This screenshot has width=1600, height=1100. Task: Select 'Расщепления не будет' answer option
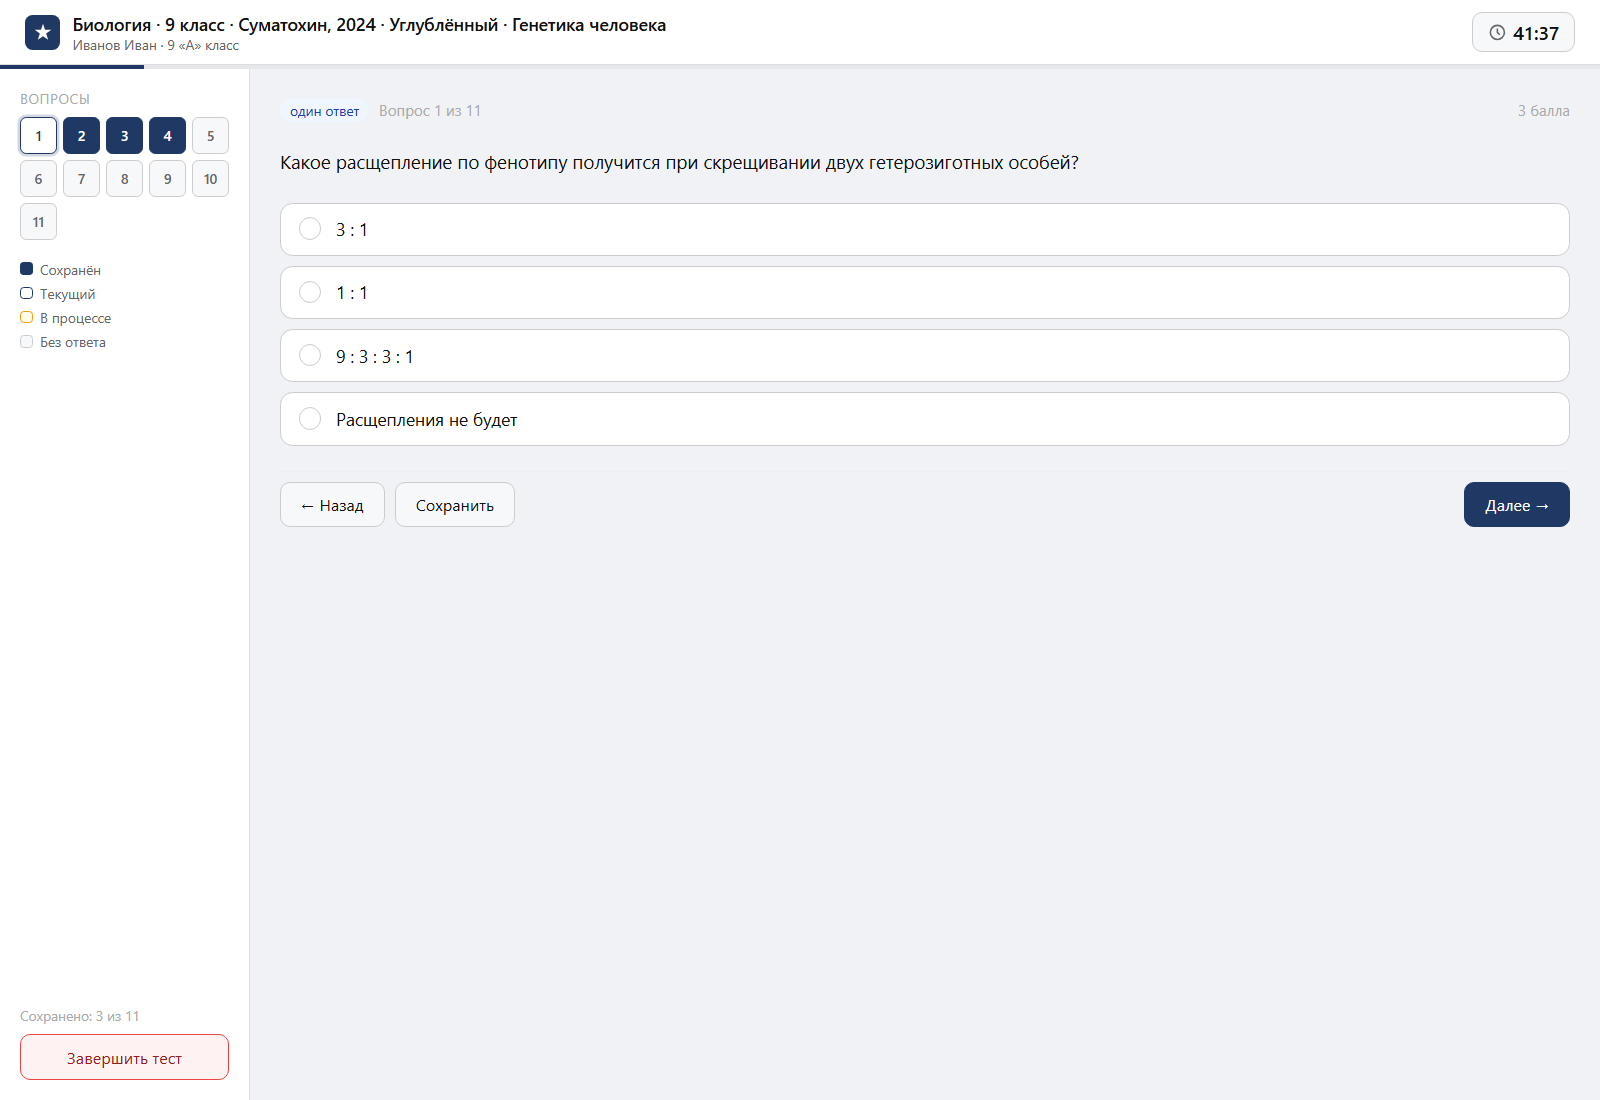tap(924, 419)
